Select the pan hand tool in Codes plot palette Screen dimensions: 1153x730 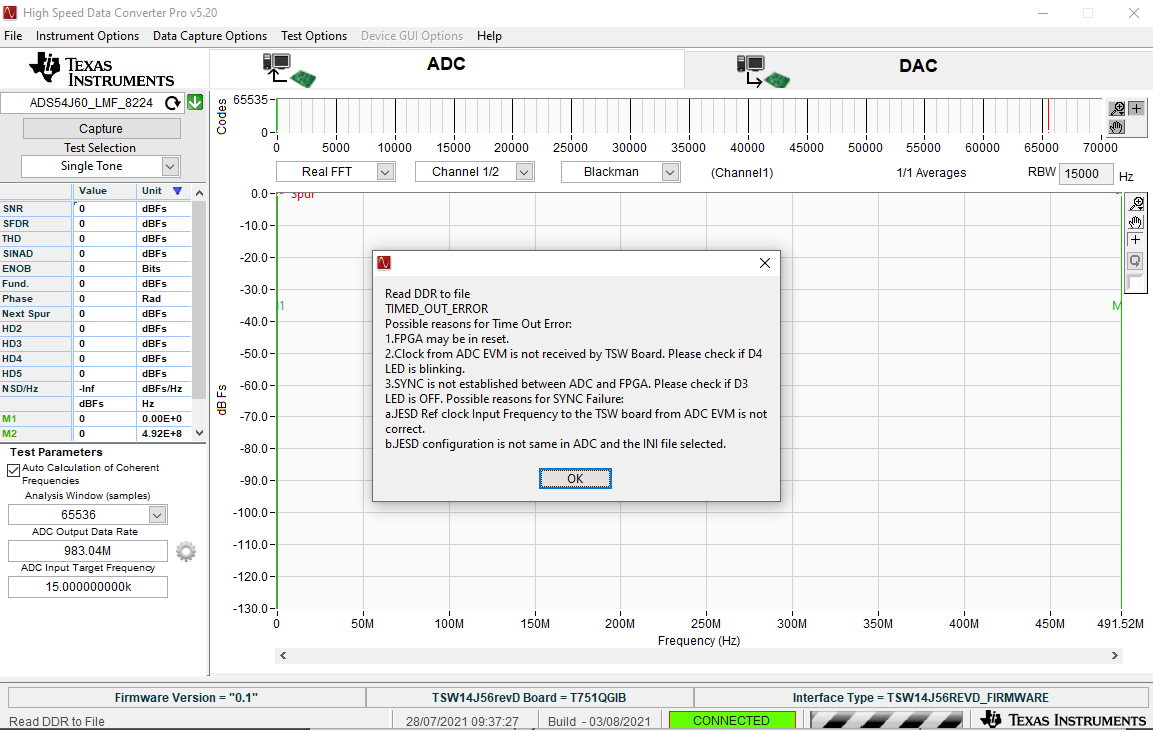(1117, 127)
